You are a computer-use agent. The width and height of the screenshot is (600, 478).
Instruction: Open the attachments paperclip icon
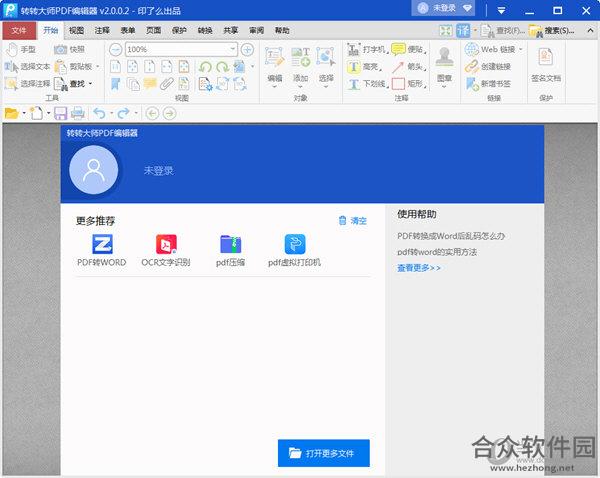click(167, 83)
